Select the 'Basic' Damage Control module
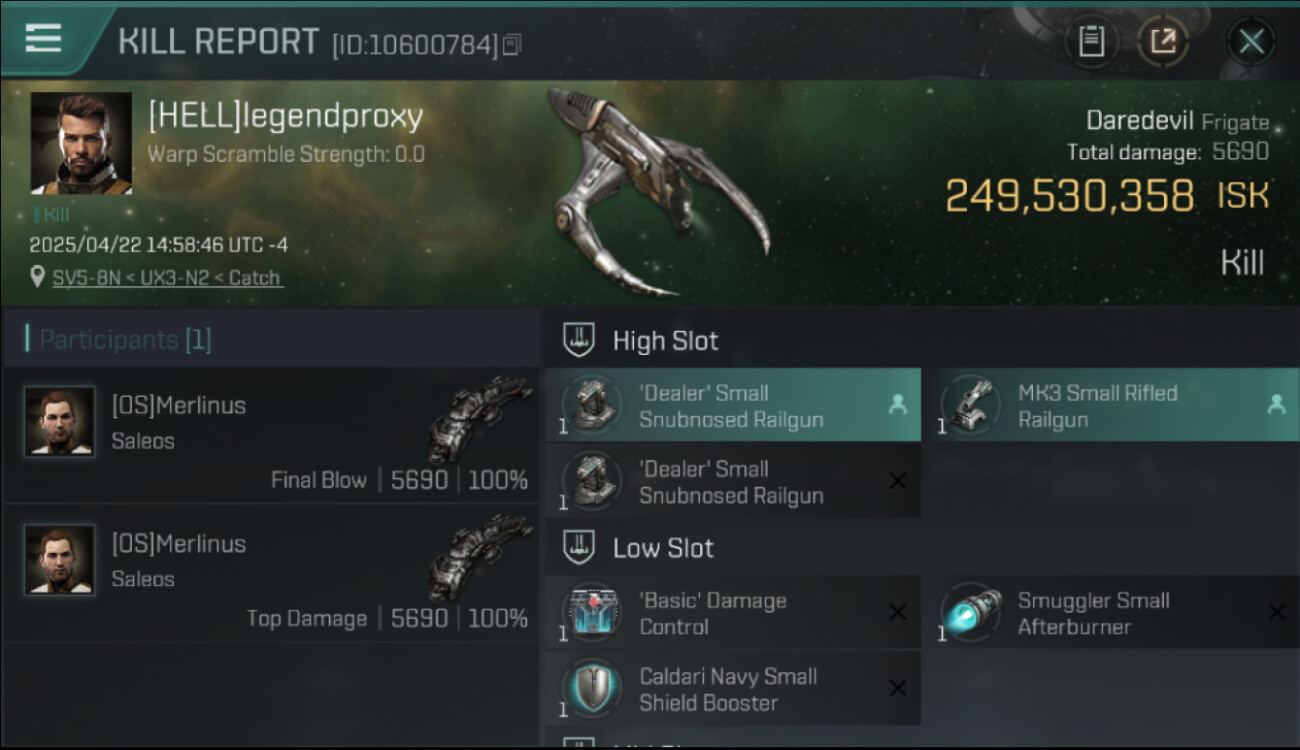Image resolution: width=1300 pixels, height=750 pixels. pyautogui.click(x=733, y=613)
